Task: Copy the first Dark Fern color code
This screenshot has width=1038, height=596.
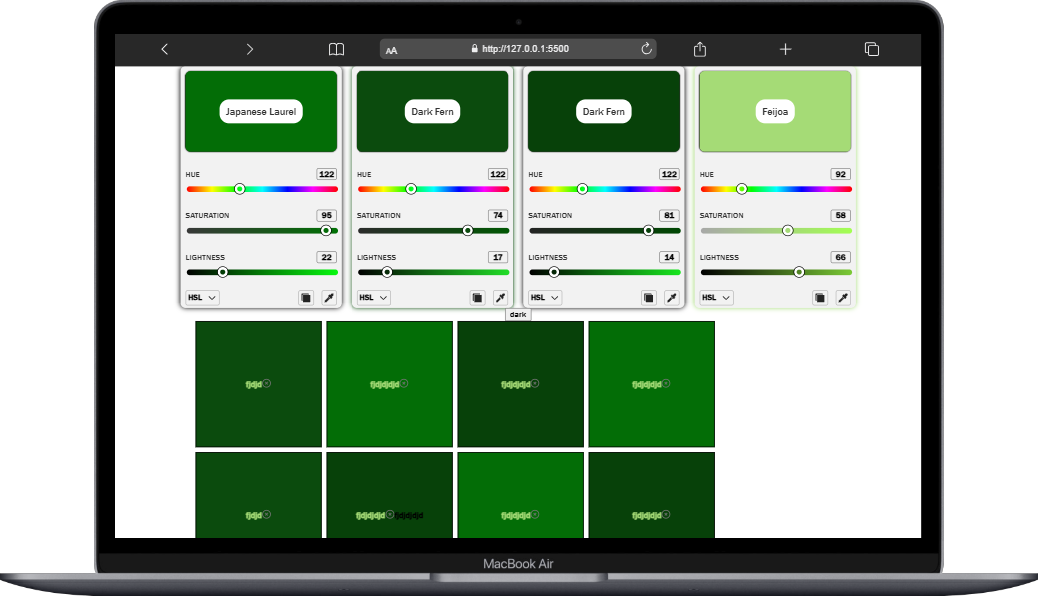Action: point(477,297)
